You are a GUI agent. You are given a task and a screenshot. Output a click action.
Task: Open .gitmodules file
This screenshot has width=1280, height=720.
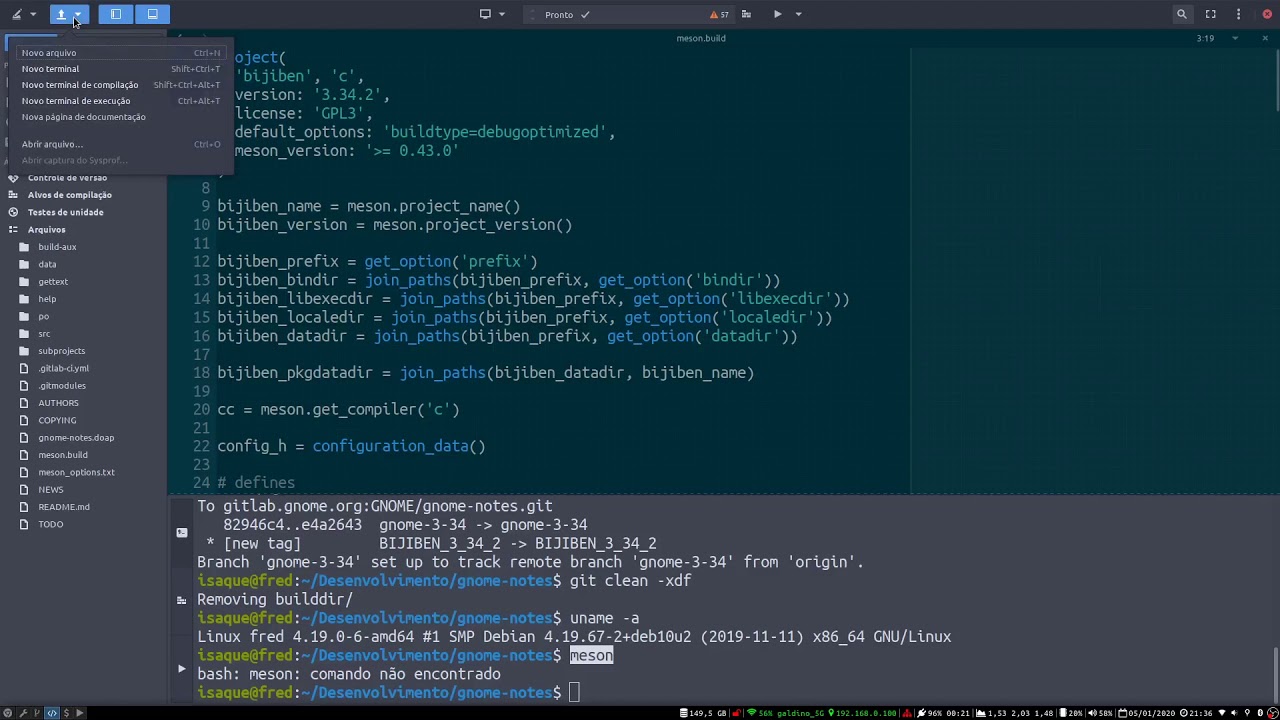(62, 386)
